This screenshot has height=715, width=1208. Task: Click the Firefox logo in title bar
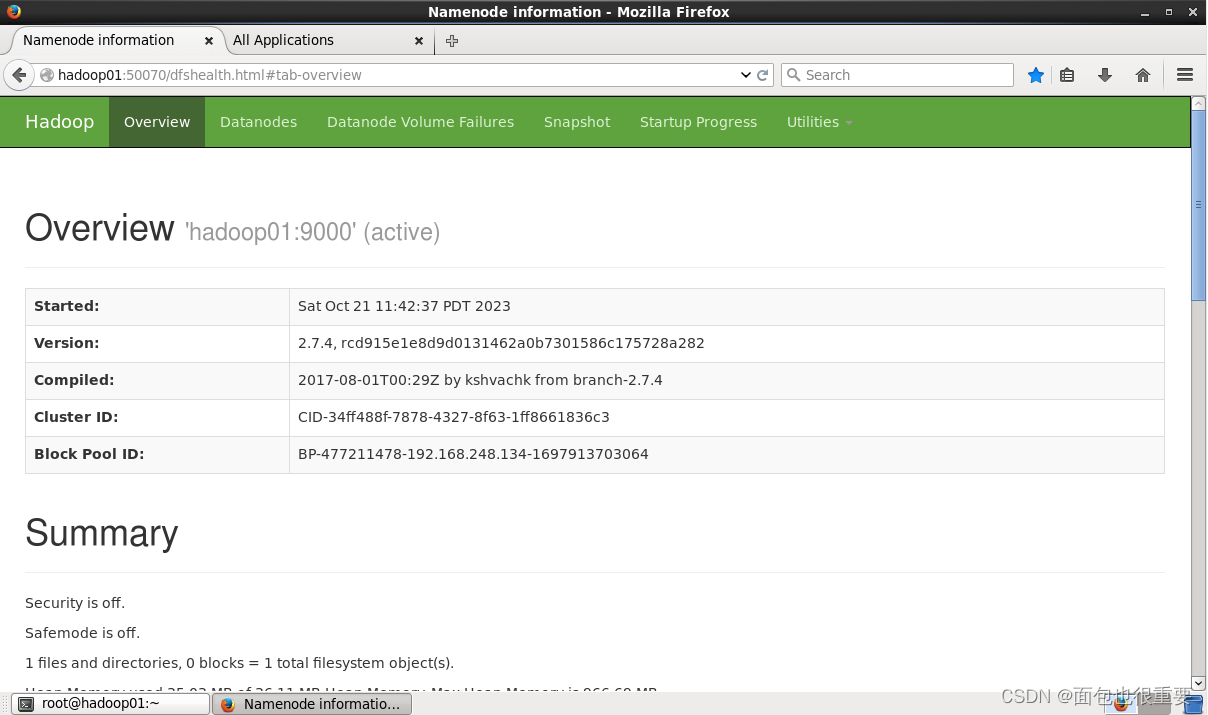coord(14,12)
